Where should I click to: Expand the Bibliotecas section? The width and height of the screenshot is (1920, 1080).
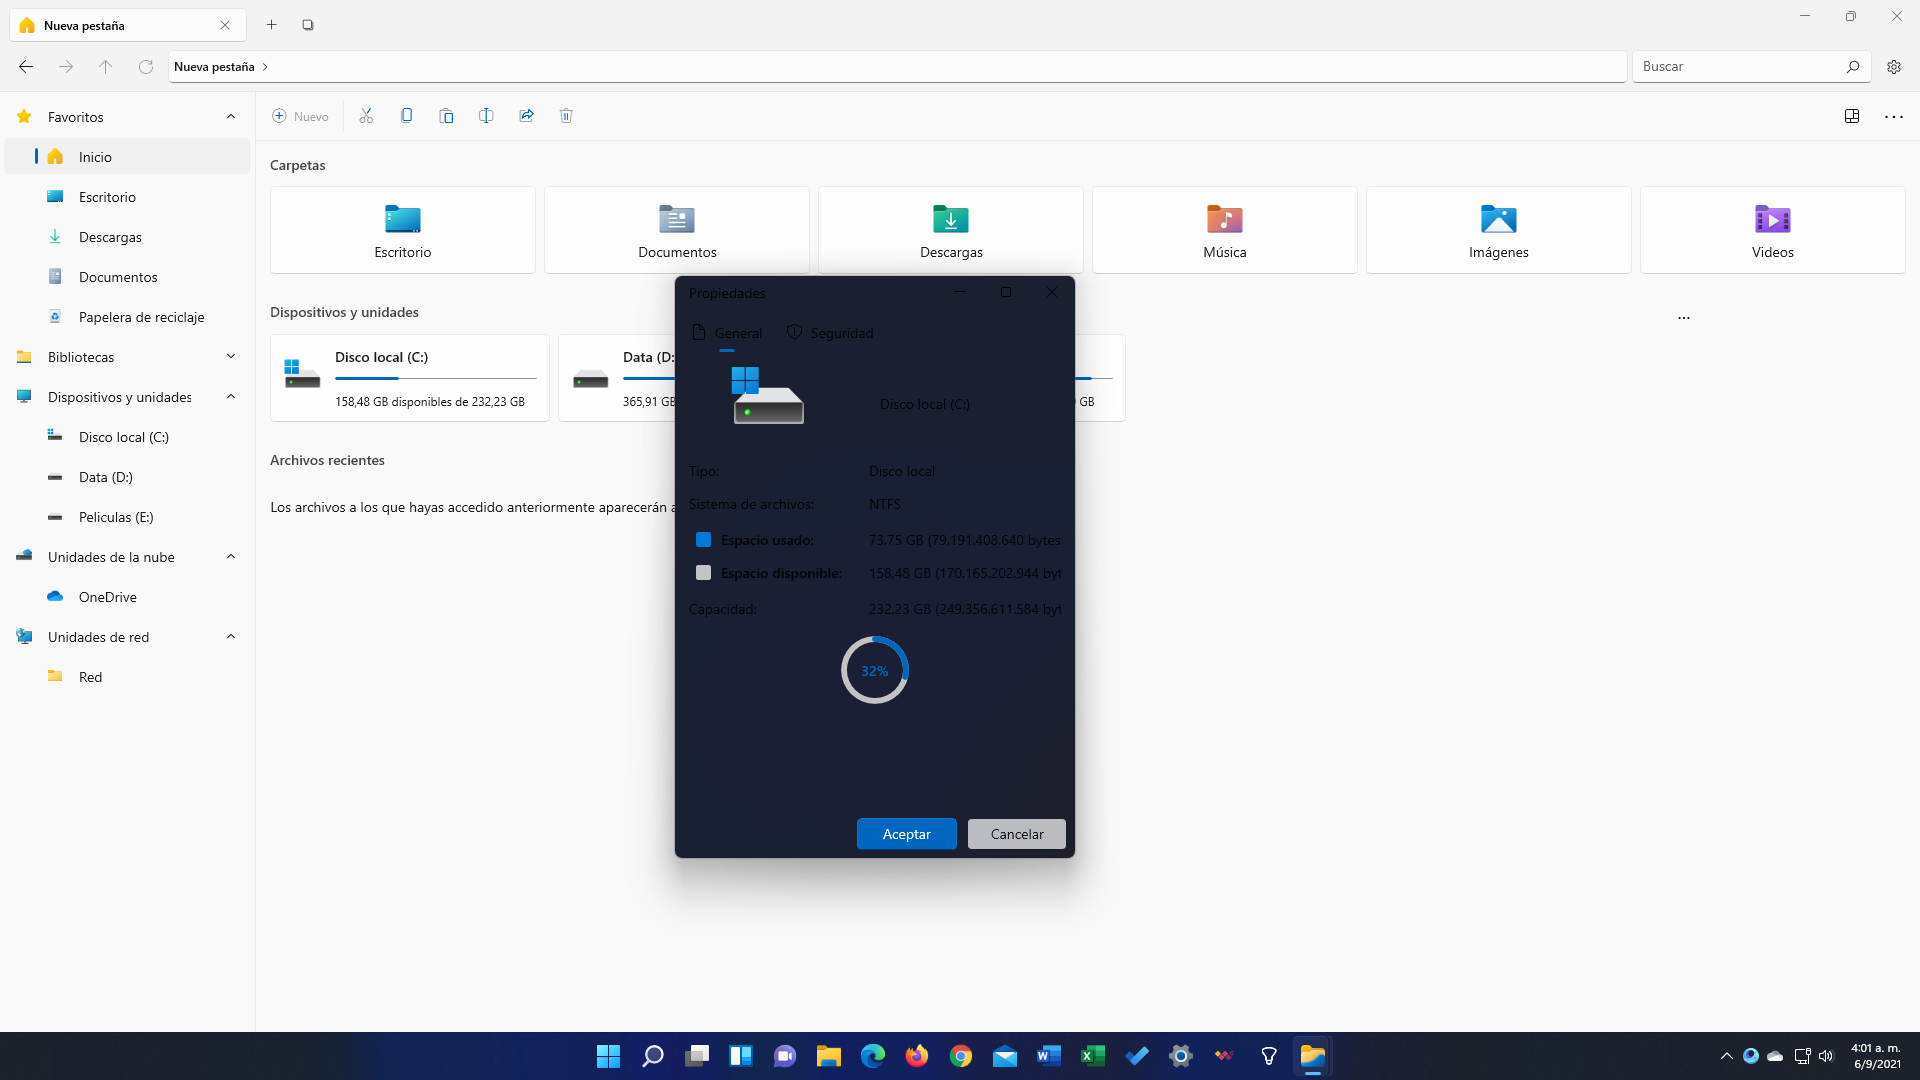pyautogui.click(x=231, y=357)
